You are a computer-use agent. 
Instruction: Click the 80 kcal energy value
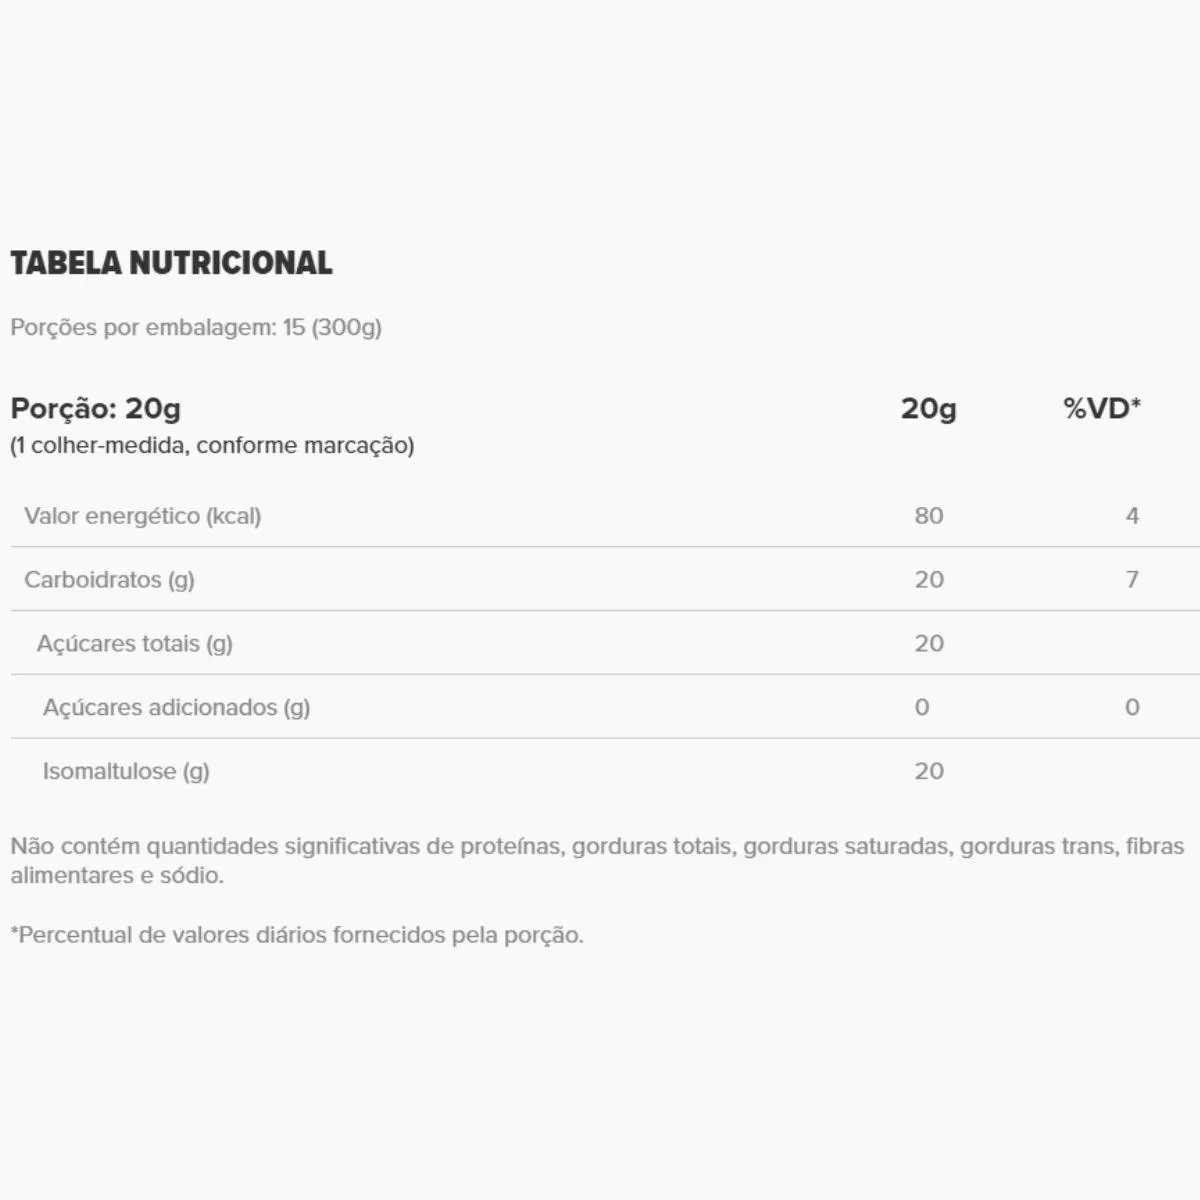tap(928, 516)
